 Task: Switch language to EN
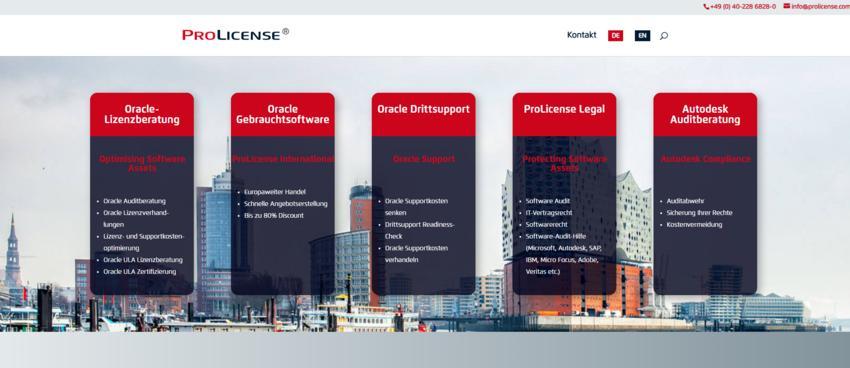point(642,35)
